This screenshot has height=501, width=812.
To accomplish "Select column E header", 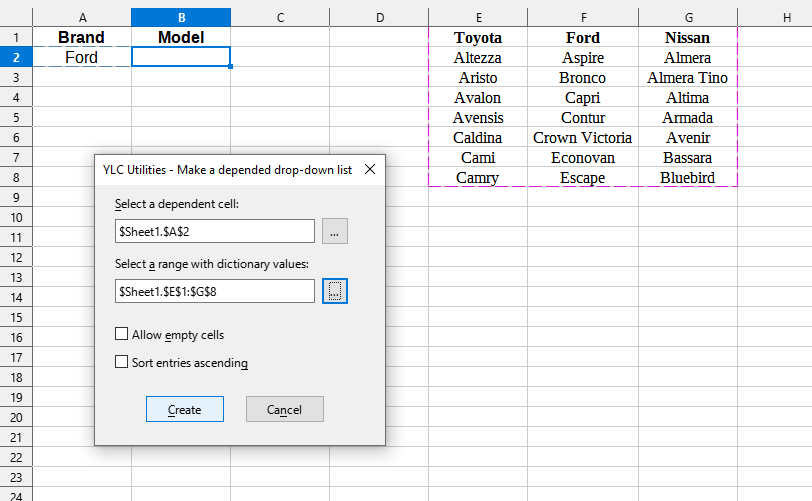I will click(478, 18).
